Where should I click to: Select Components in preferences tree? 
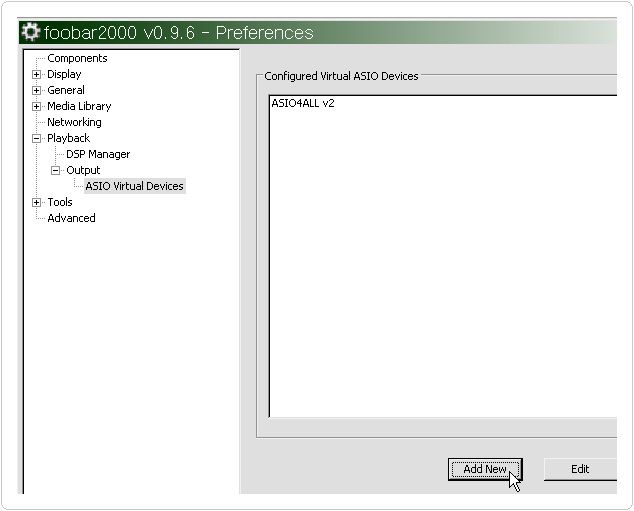[x=77, y=58]
